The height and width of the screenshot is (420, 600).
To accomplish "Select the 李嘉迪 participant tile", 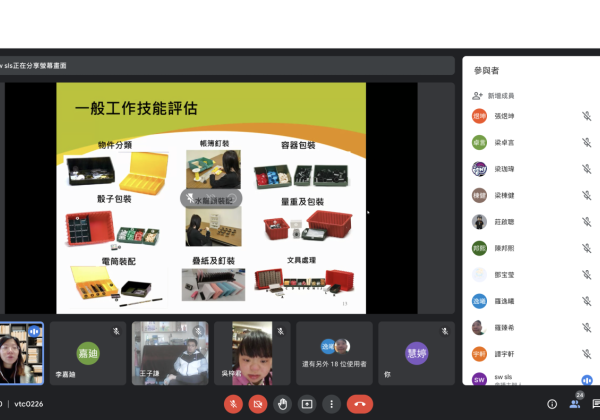I will (88, 353).
